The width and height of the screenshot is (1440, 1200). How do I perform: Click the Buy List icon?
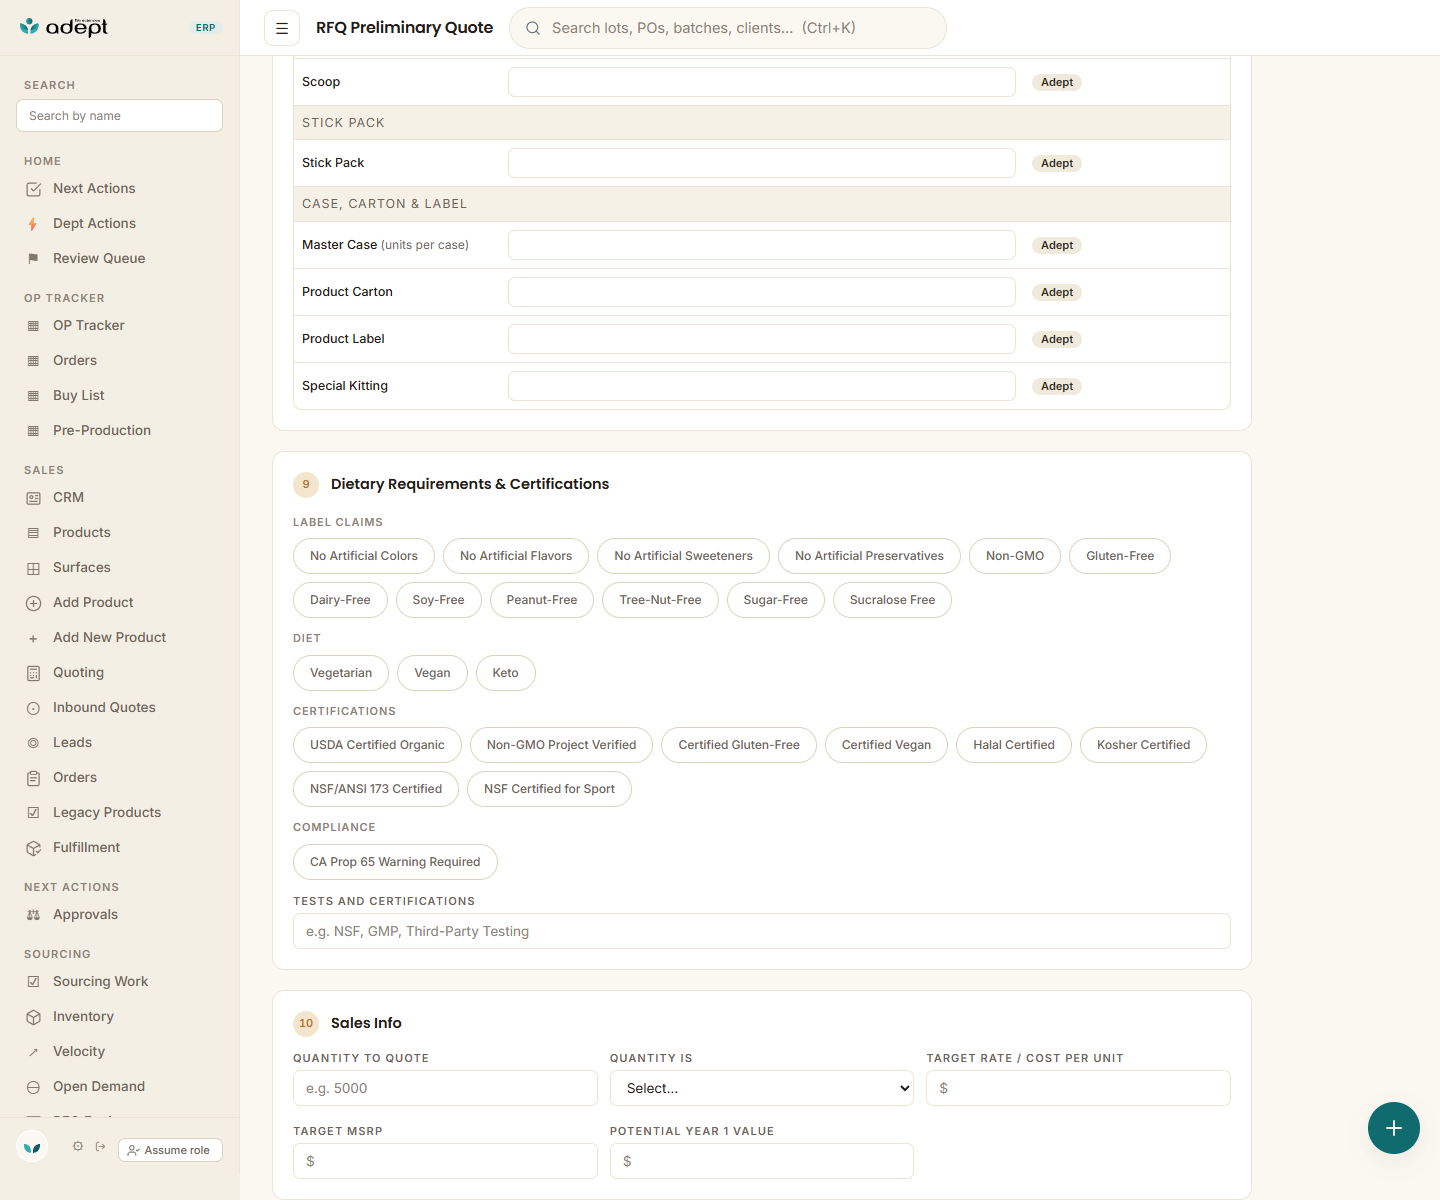[x=33, y=396]
